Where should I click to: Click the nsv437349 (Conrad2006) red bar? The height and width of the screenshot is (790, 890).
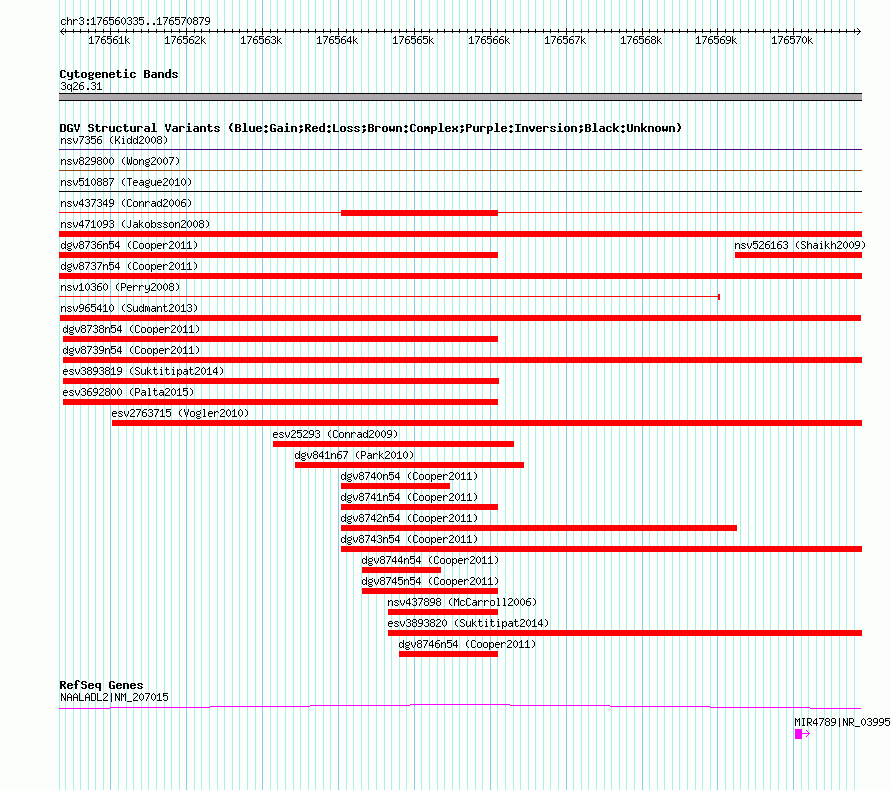click(419, 213)
